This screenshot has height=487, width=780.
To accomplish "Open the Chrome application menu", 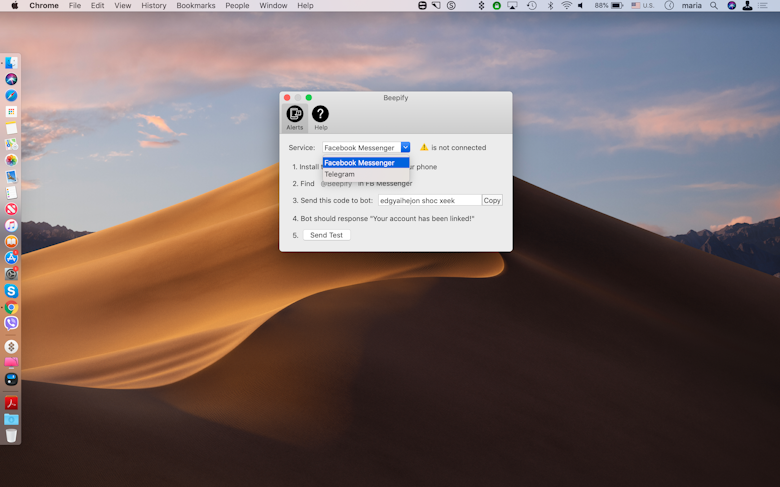I will pyautogui.click(x=44, y=5).
